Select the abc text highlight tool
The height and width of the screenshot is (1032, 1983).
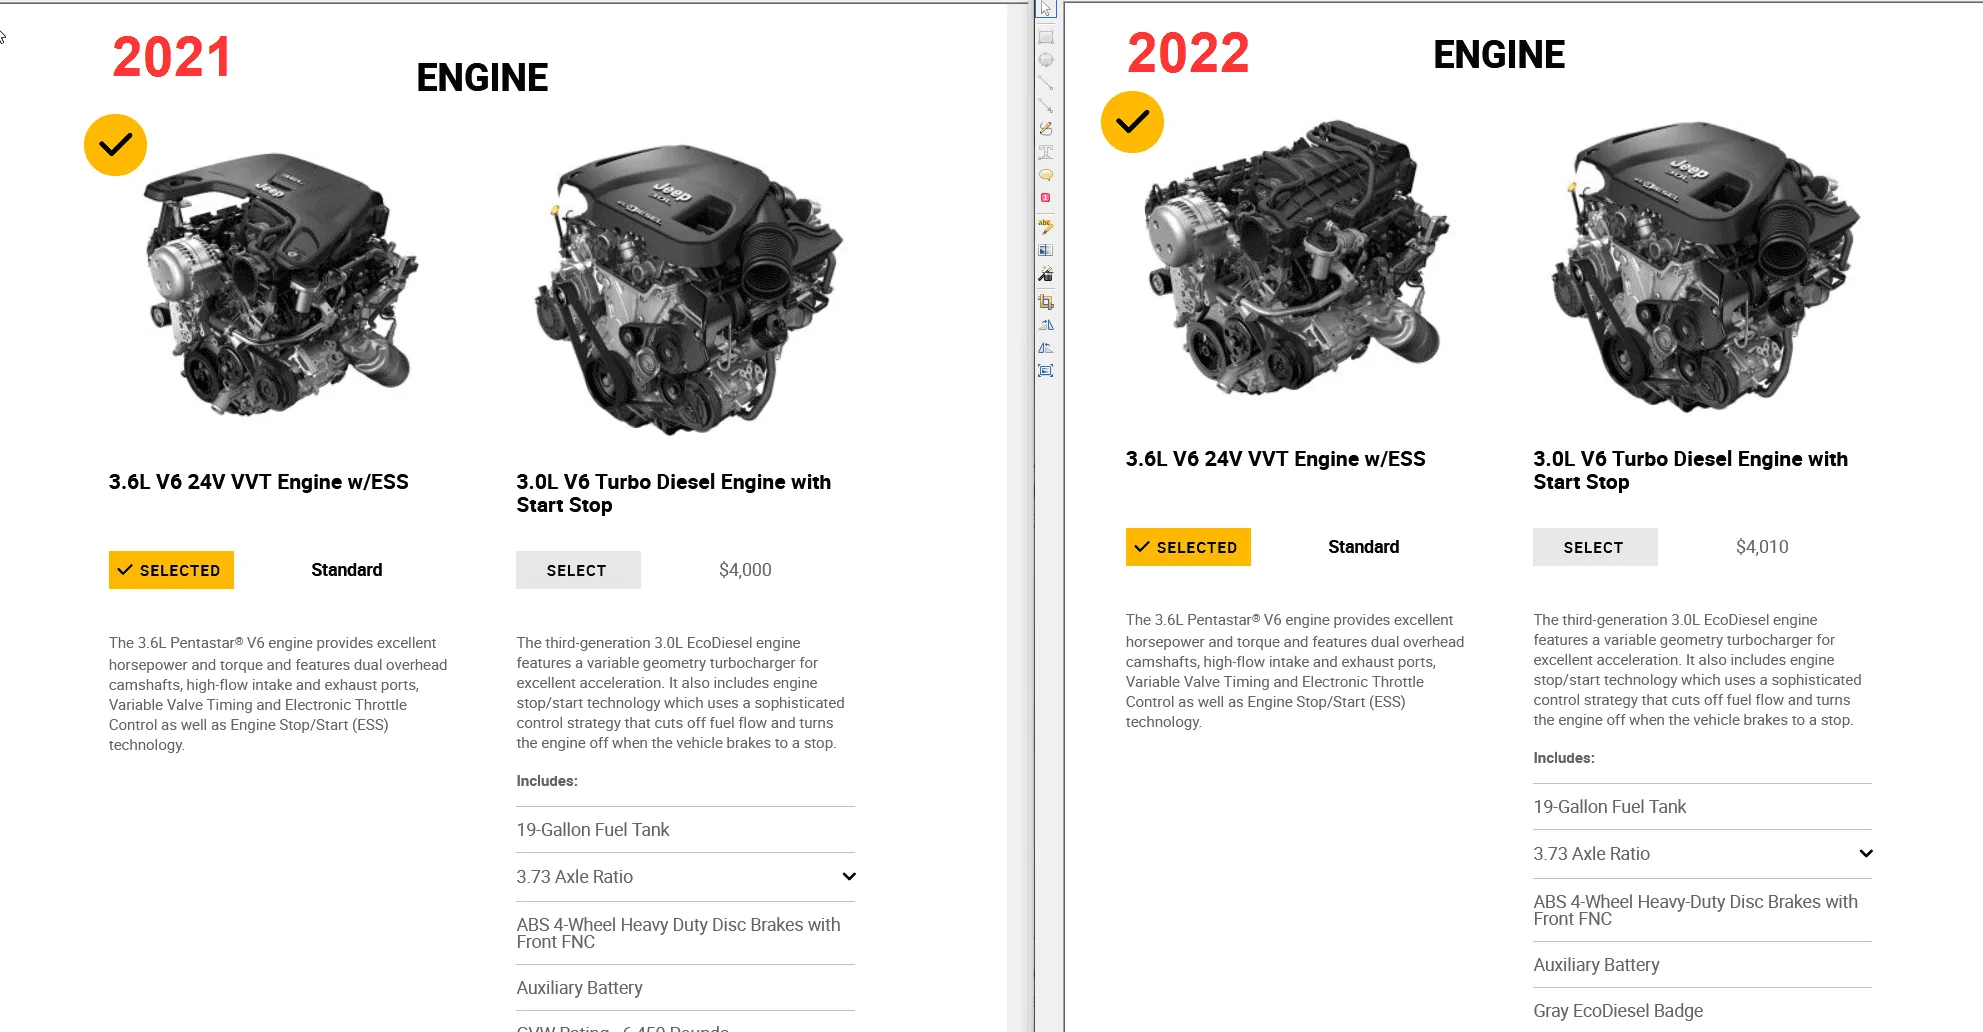(1046, 226)
